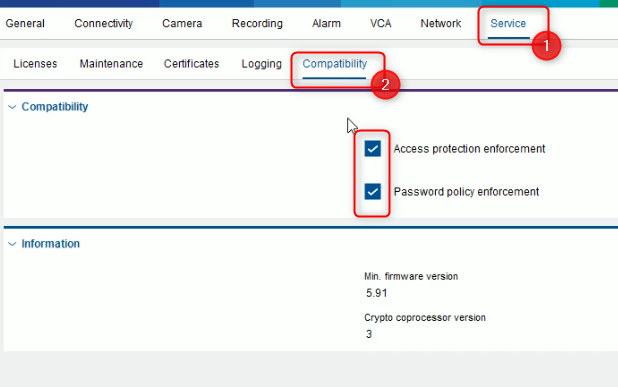Open the Alarm tab
618x387 pixels.
tap(326, 24)
